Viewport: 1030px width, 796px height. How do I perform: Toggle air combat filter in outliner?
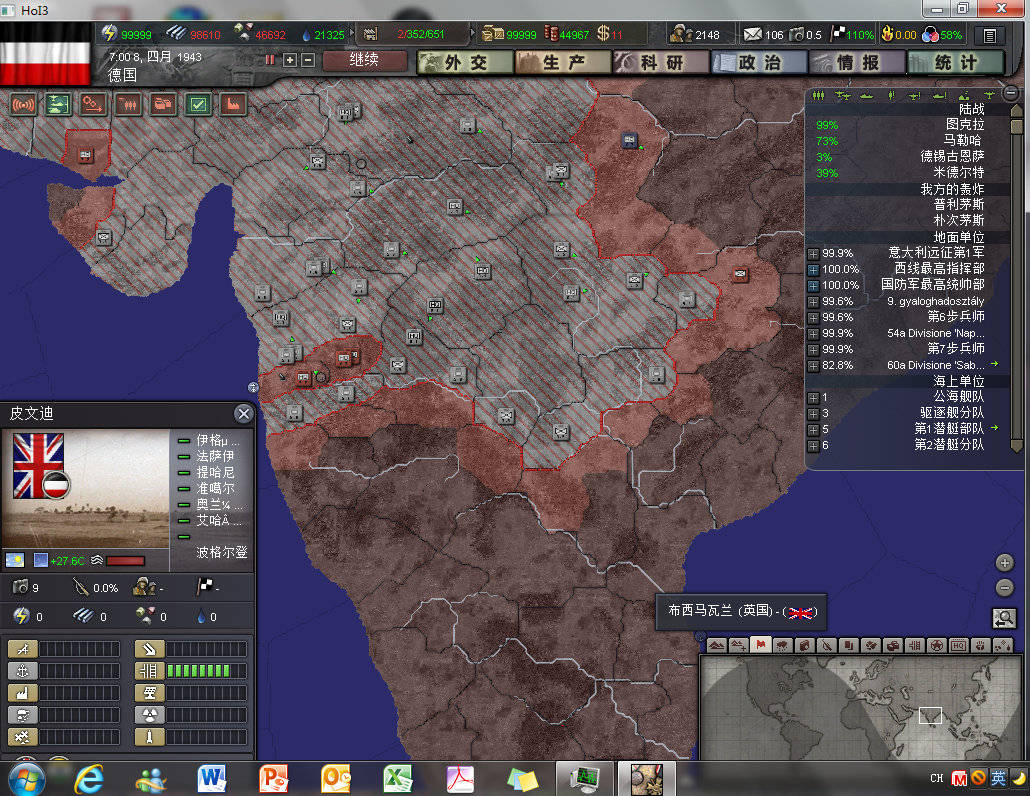click(x=914, y=96)
